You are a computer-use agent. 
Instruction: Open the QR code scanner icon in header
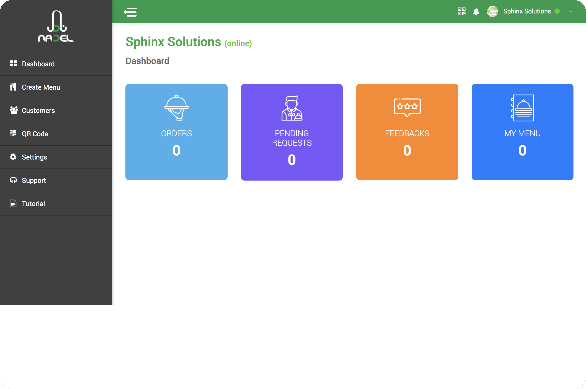462,11
